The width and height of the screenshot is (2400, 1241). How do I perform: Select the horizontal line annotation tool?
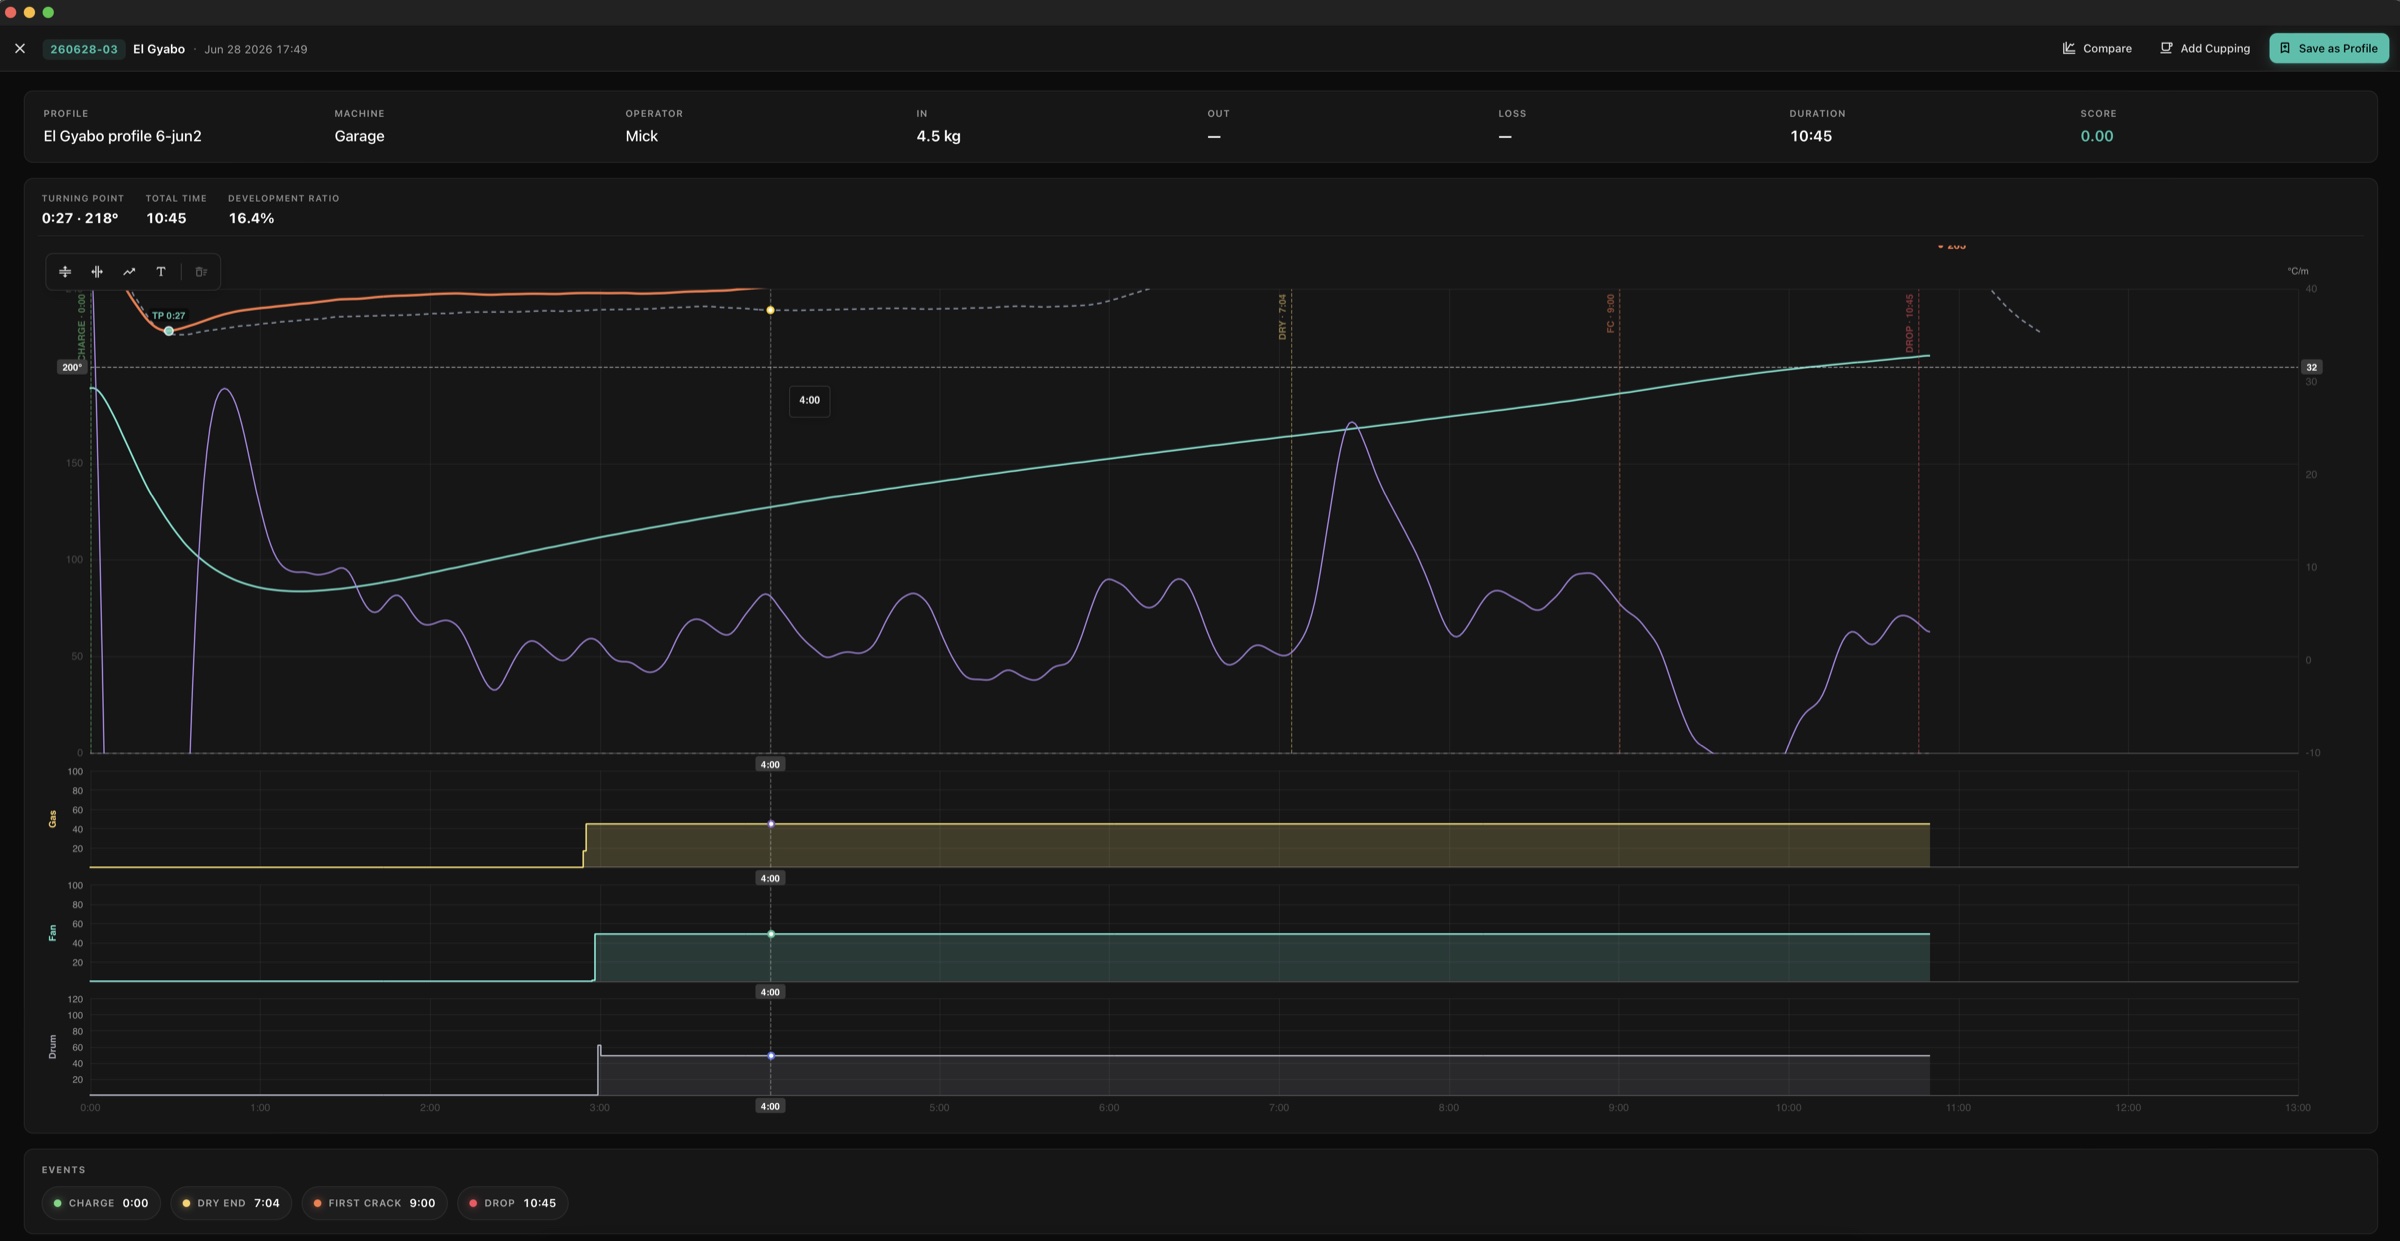click(x=65, y=272)
